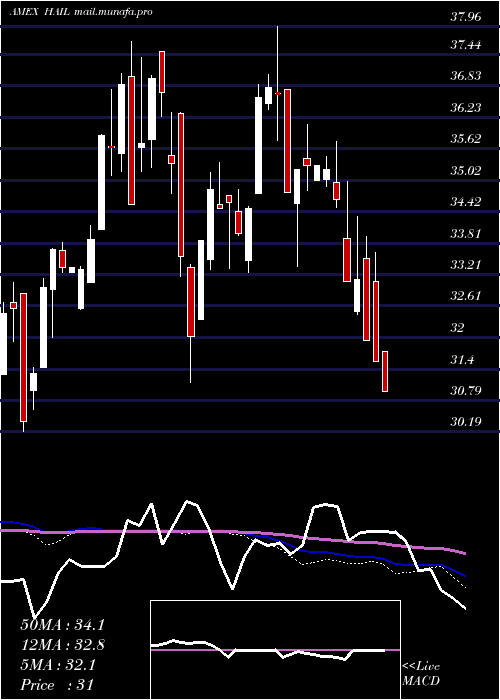The image size is (500, 700).
Task: Click the last red candlestick near 31
Action: (385, 371)
